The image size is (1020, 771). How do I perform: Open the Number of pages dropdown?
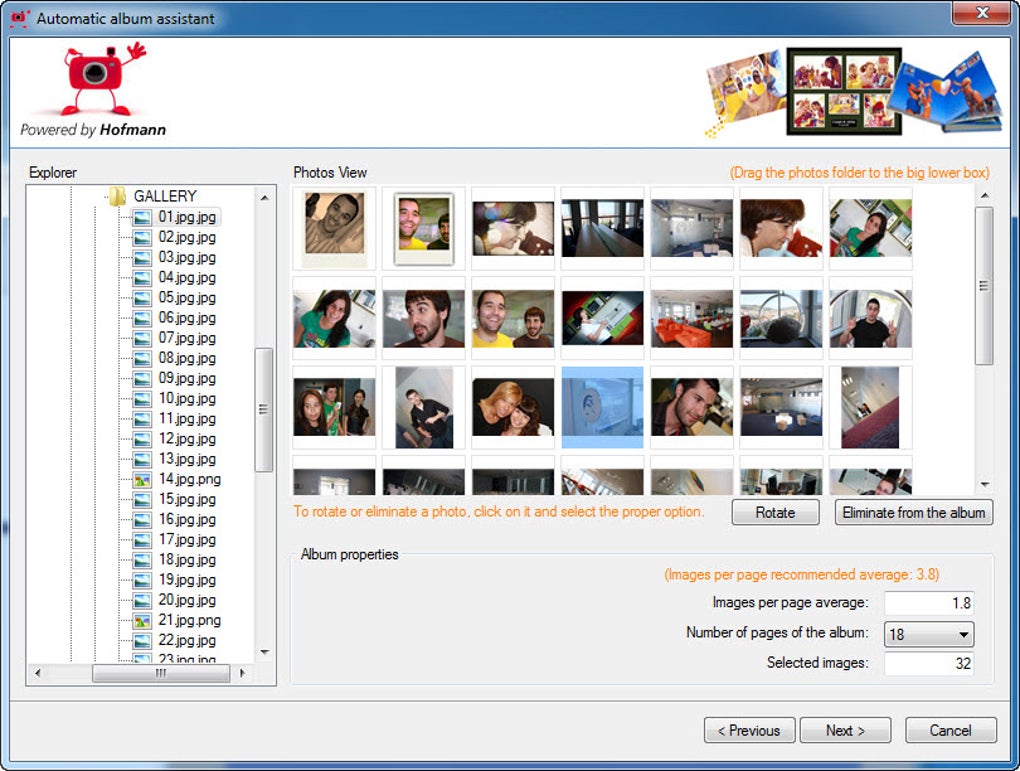click(928, 634)
